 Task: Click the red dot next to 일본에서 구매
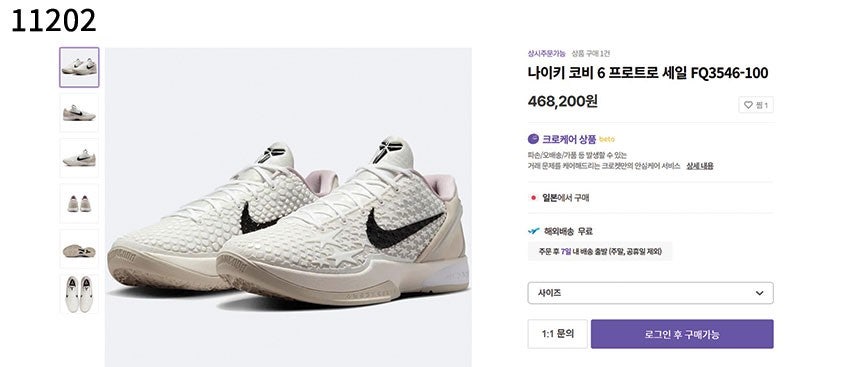tap(533, 197)
